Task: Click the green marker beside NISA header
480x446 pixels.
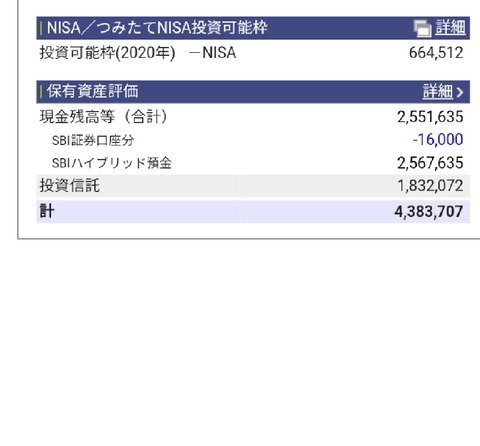Action: tap(41, 28)
